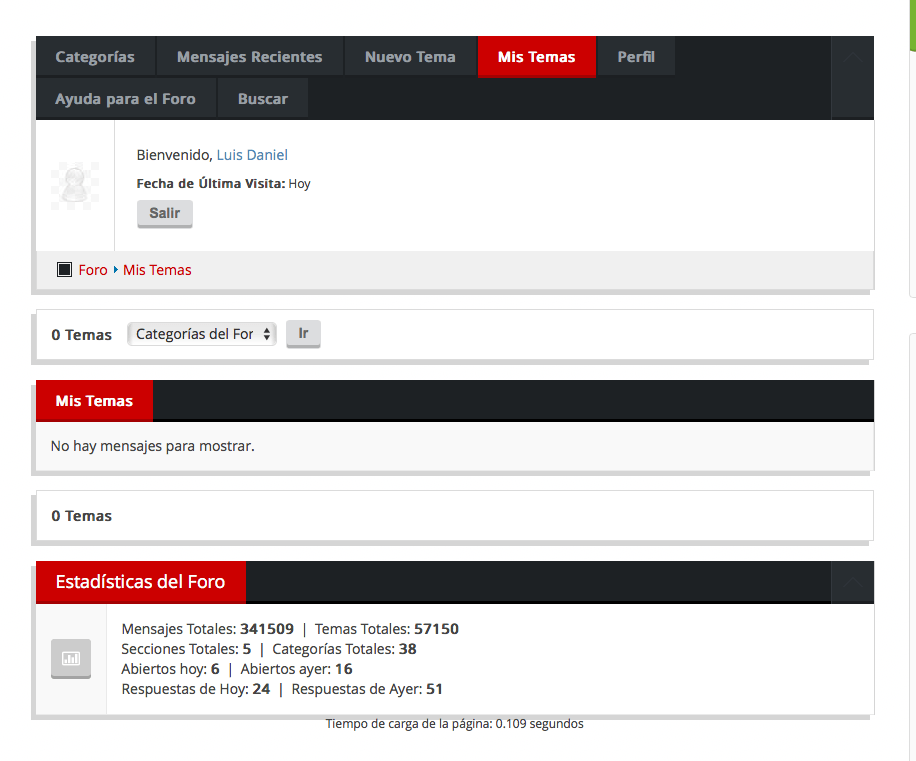Click the 'Tiempo de carga de la página' text
This screenshot has height=761, width=916.
(x=454, y=724)
